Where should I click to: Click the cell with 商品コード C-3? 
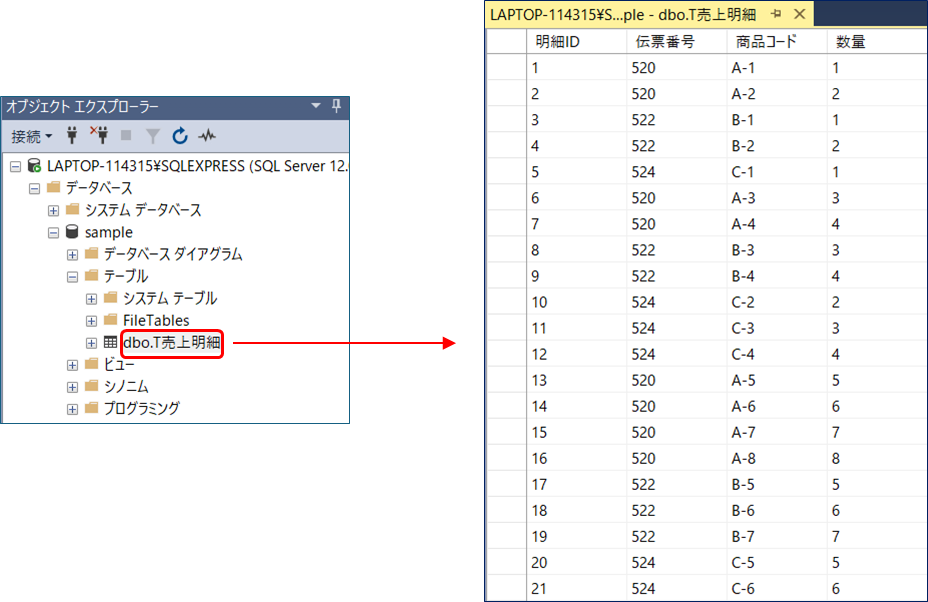click(x=776, y=328)
